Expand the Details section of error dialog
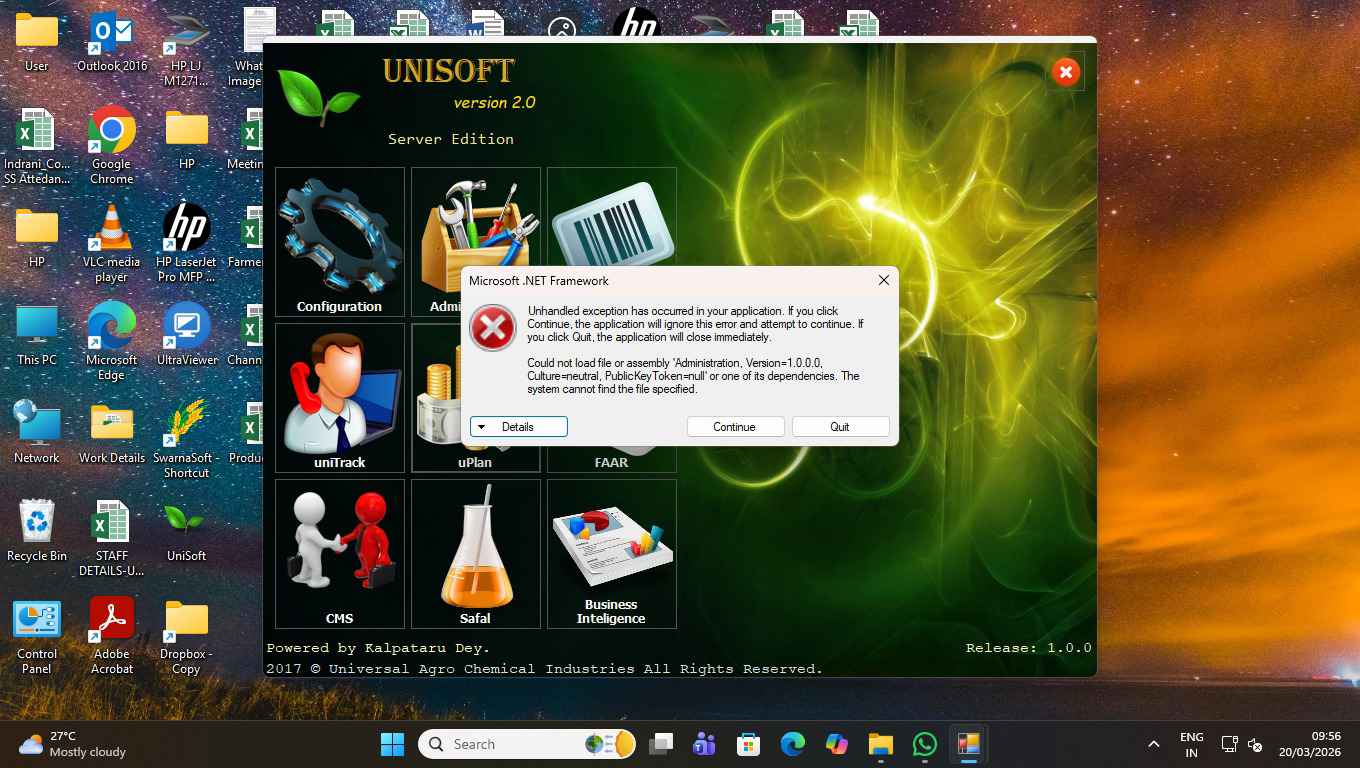 518,427
